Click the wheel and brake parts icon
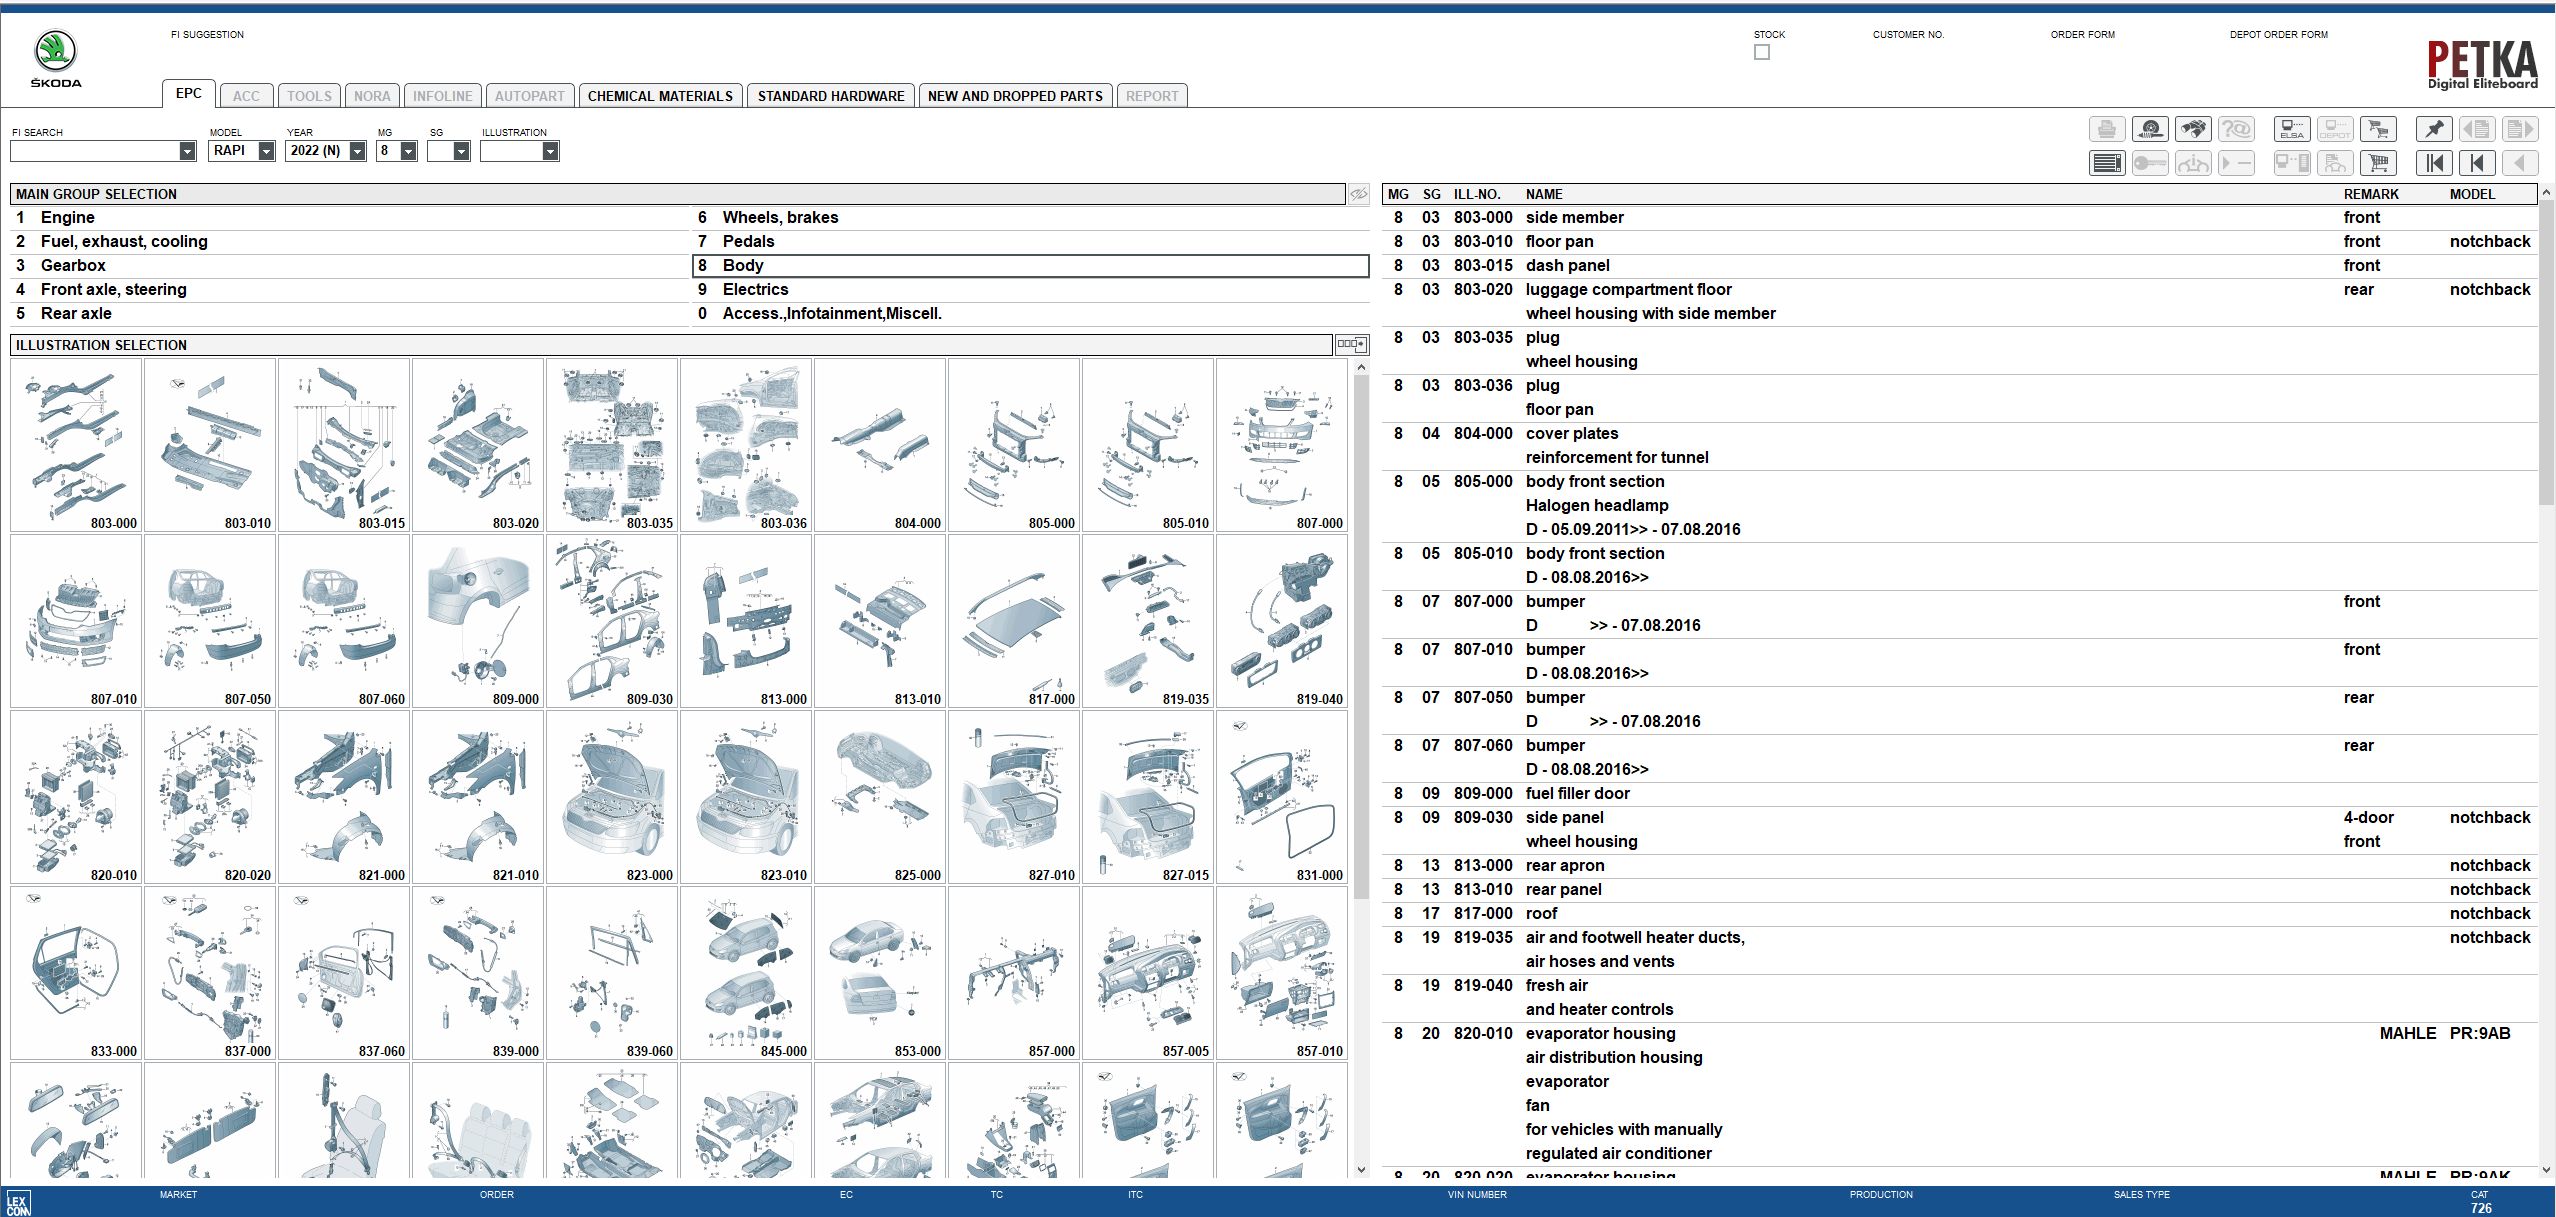The height and width of the screenshot is (1217, 2556). (2150, 129)
